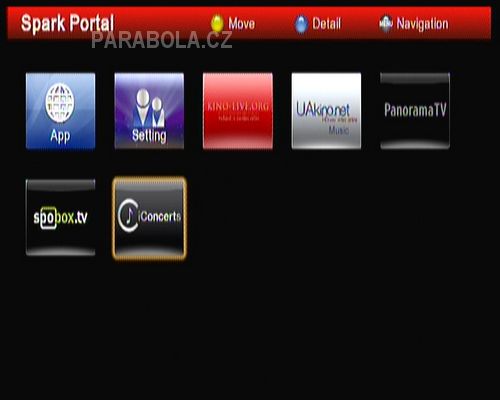
Task: Click the Detail label in header
Action: (x=327, y=24)
